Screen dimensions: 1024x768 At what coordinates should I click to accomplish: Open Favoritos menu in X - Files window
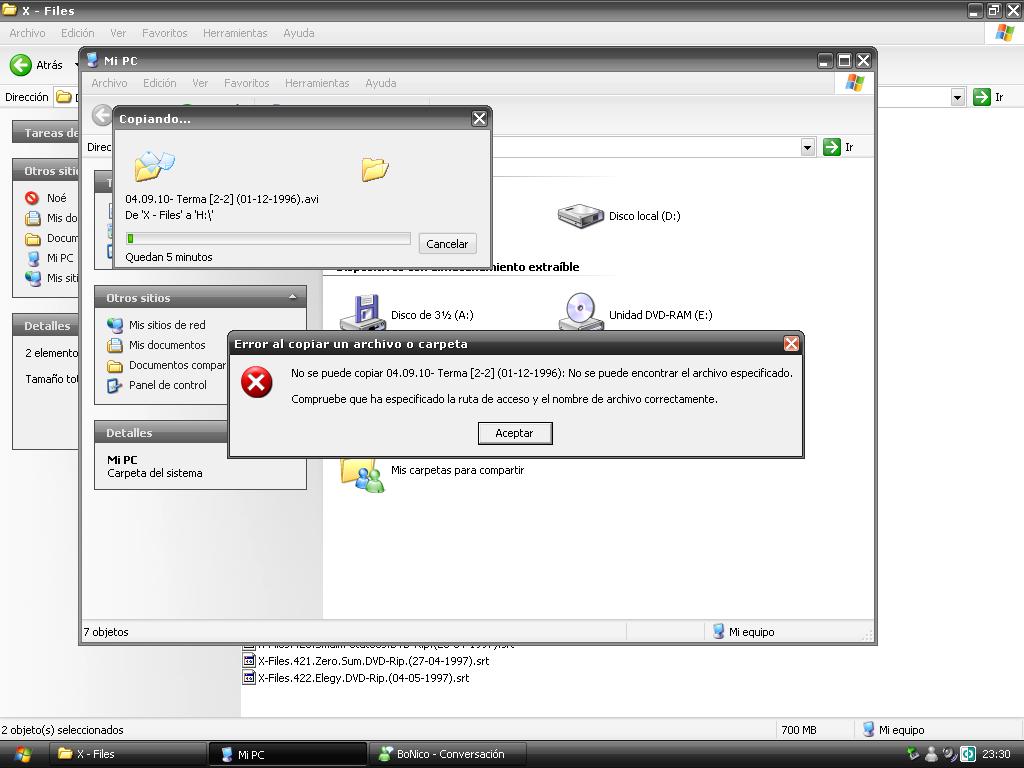pyautogui.click(x=165, y=33)
